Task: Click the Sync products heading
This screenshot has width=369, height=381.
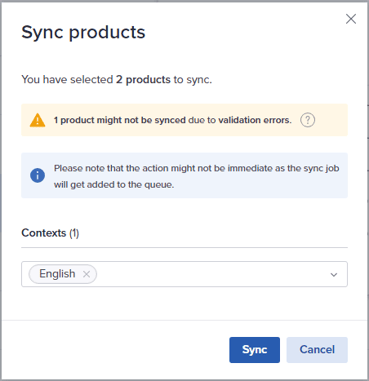Action: (83, 32)
